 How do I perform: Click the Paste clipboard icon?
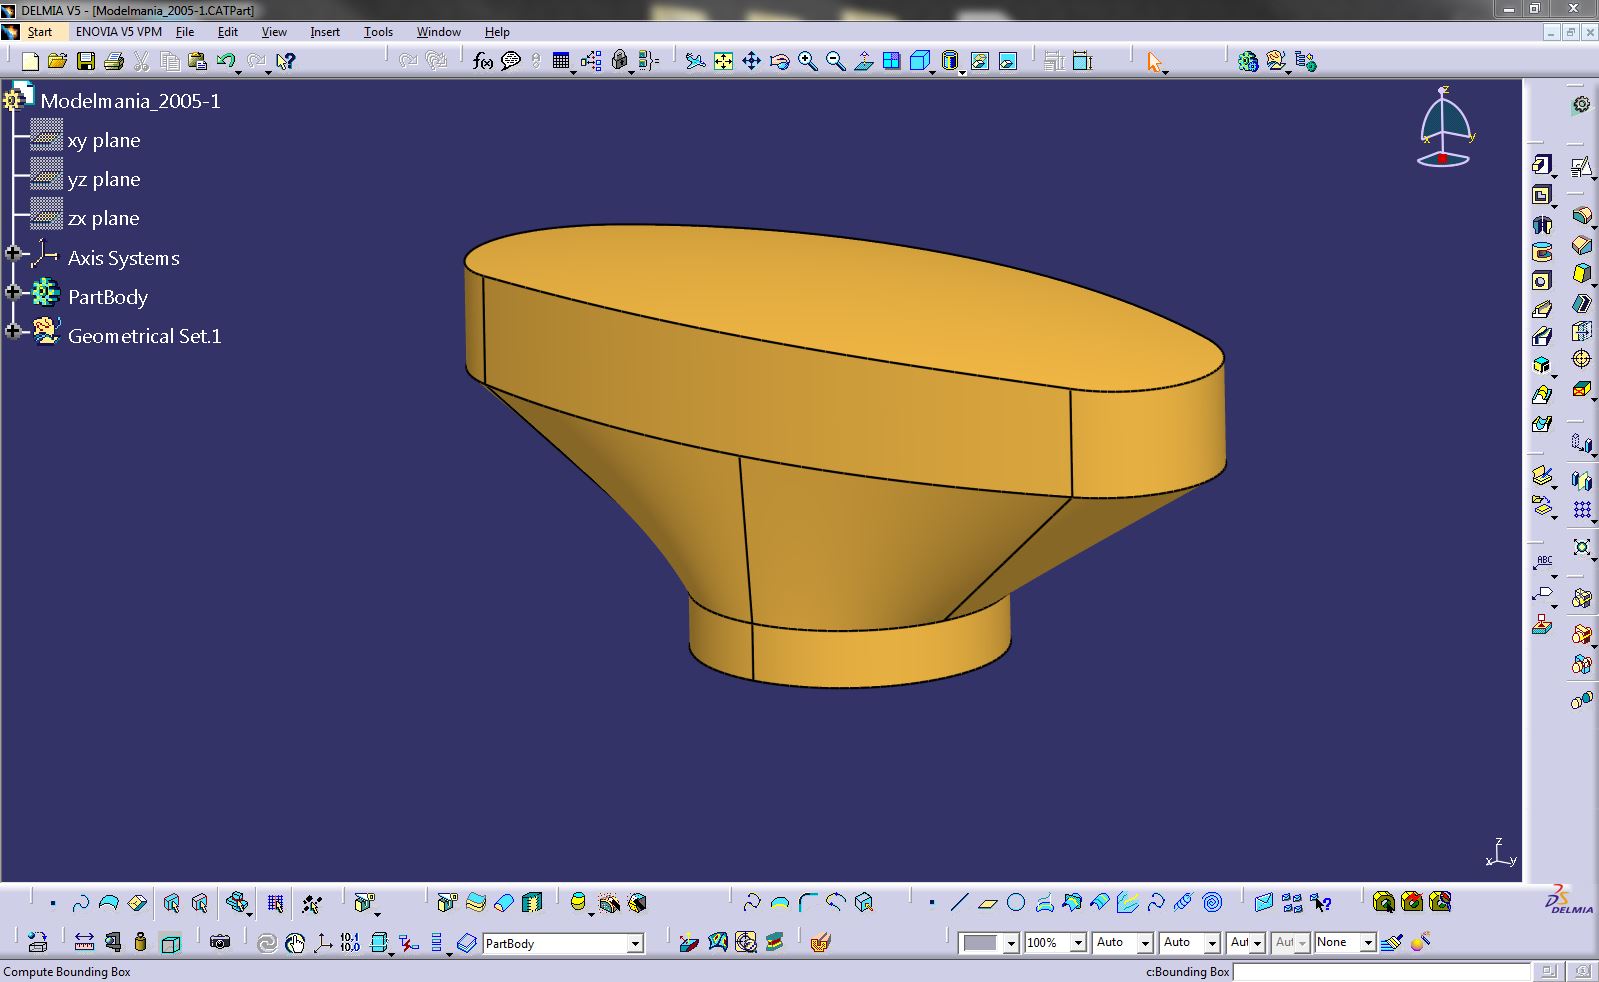pos(198,61)
